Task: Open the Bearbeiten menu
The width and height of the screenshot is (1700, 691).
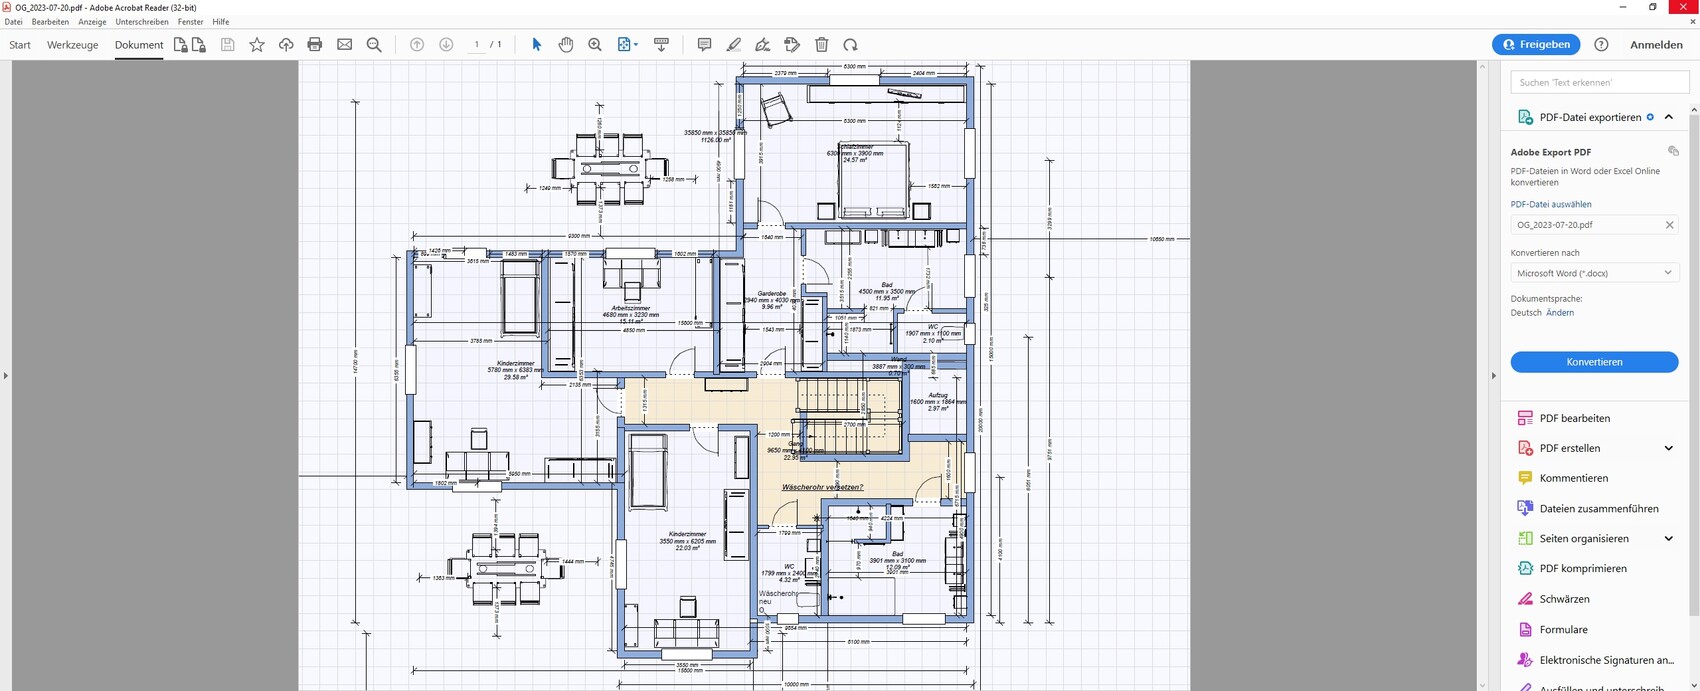Action: 50,22
